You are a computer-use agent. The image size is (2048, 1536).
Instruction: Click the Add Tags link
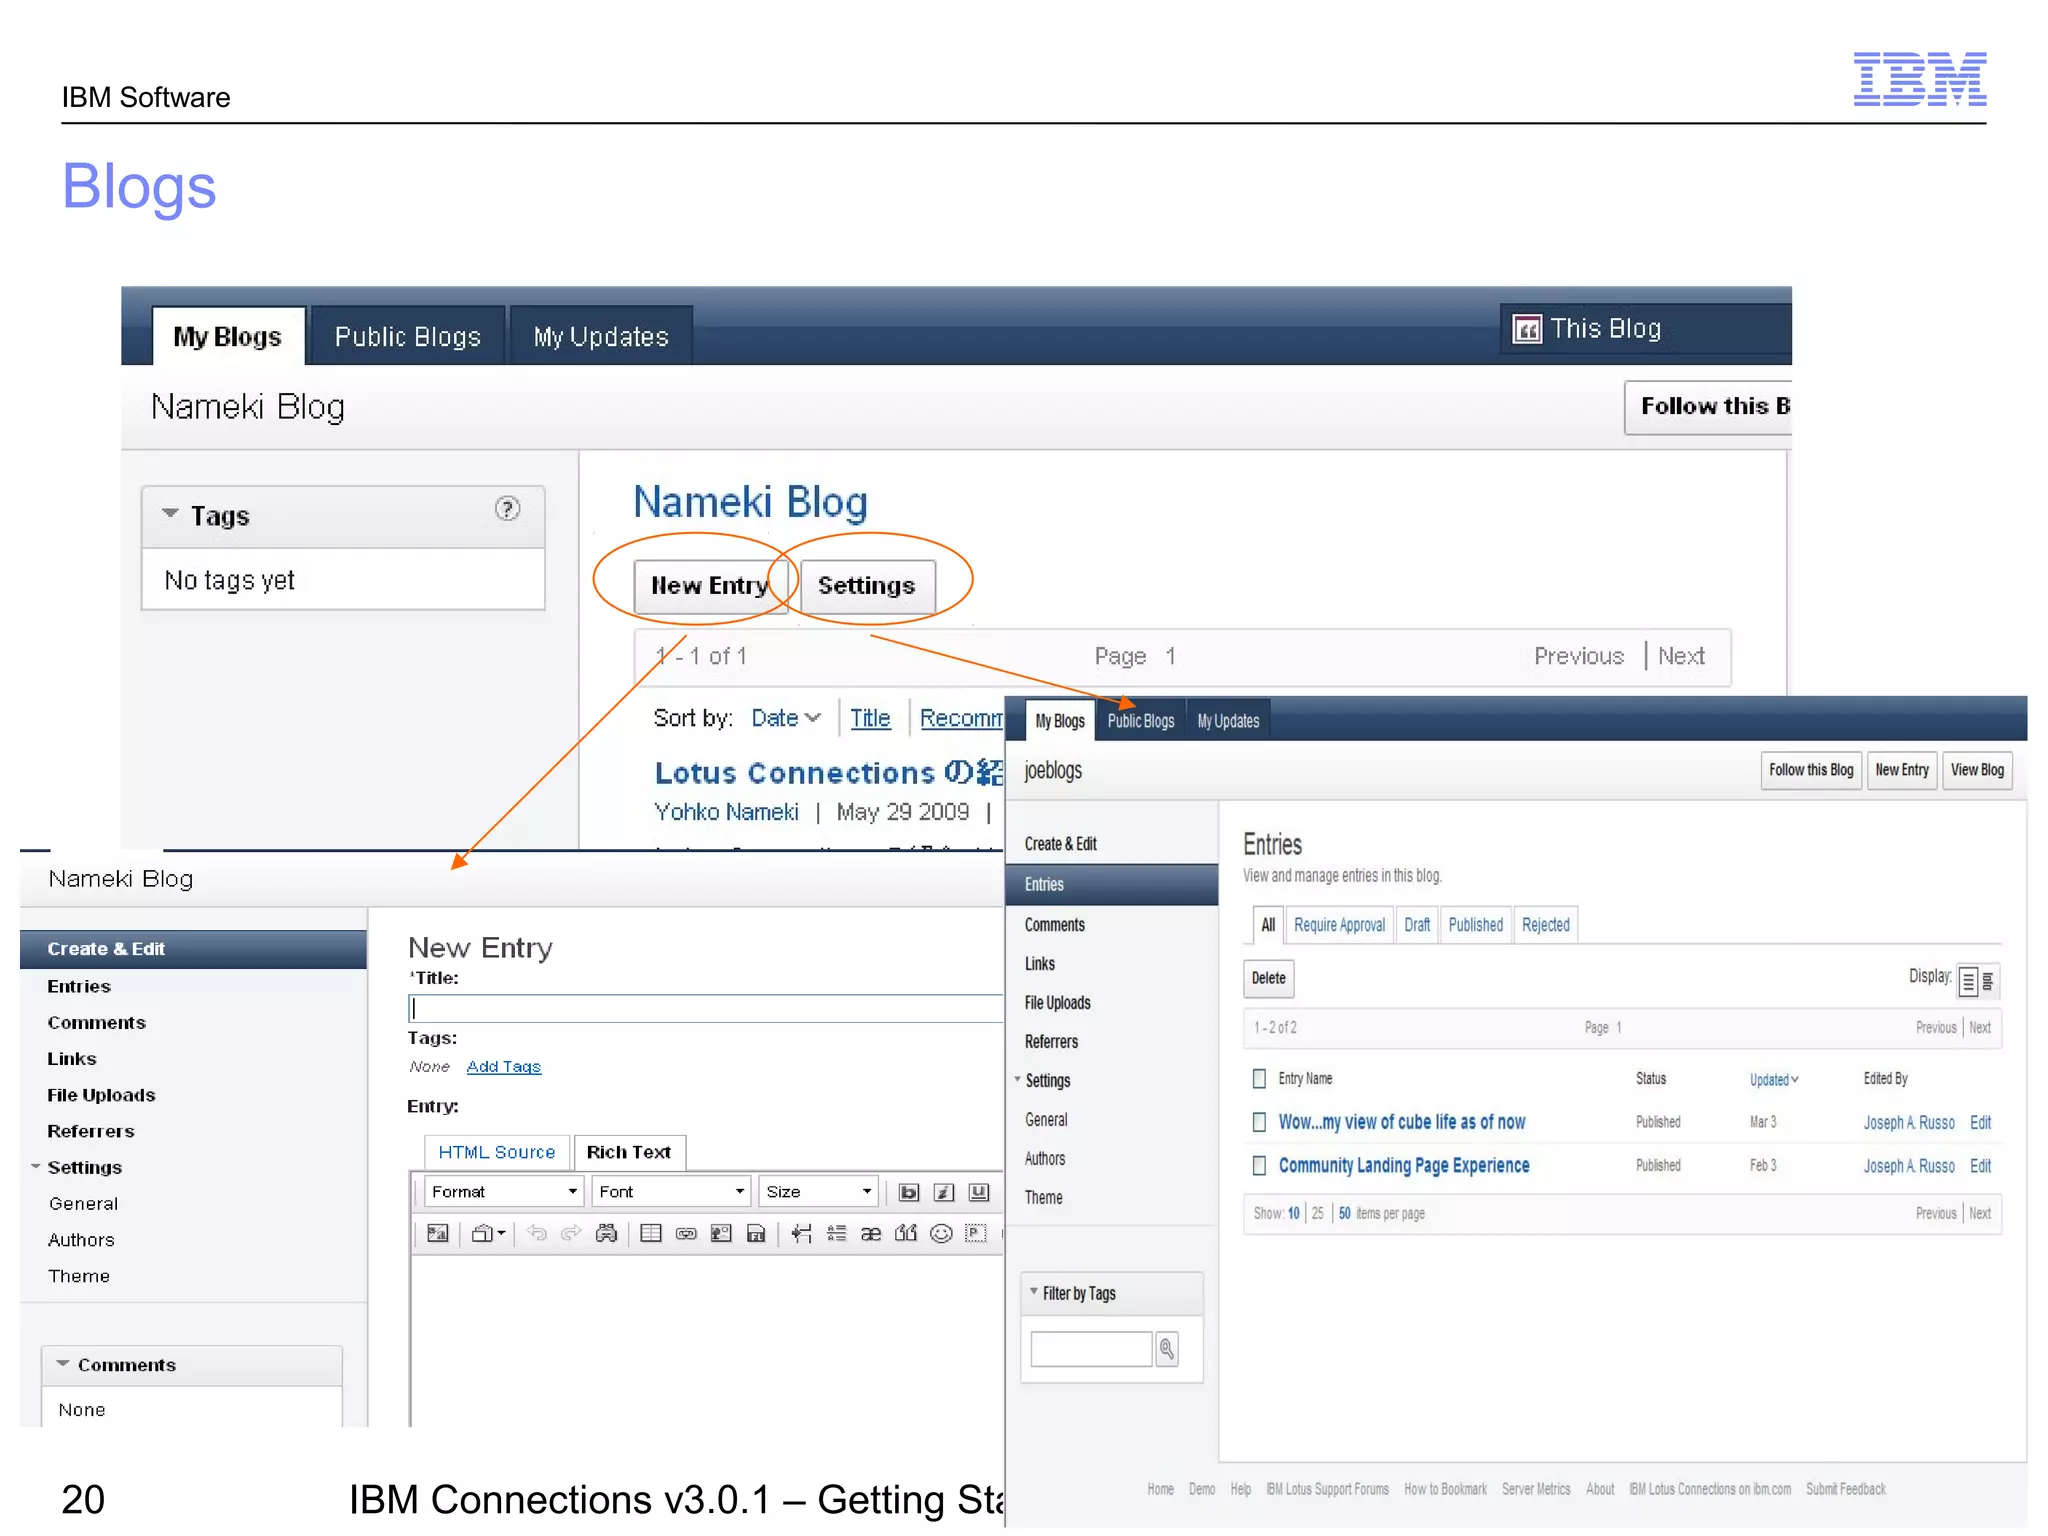click(503, 1066)
